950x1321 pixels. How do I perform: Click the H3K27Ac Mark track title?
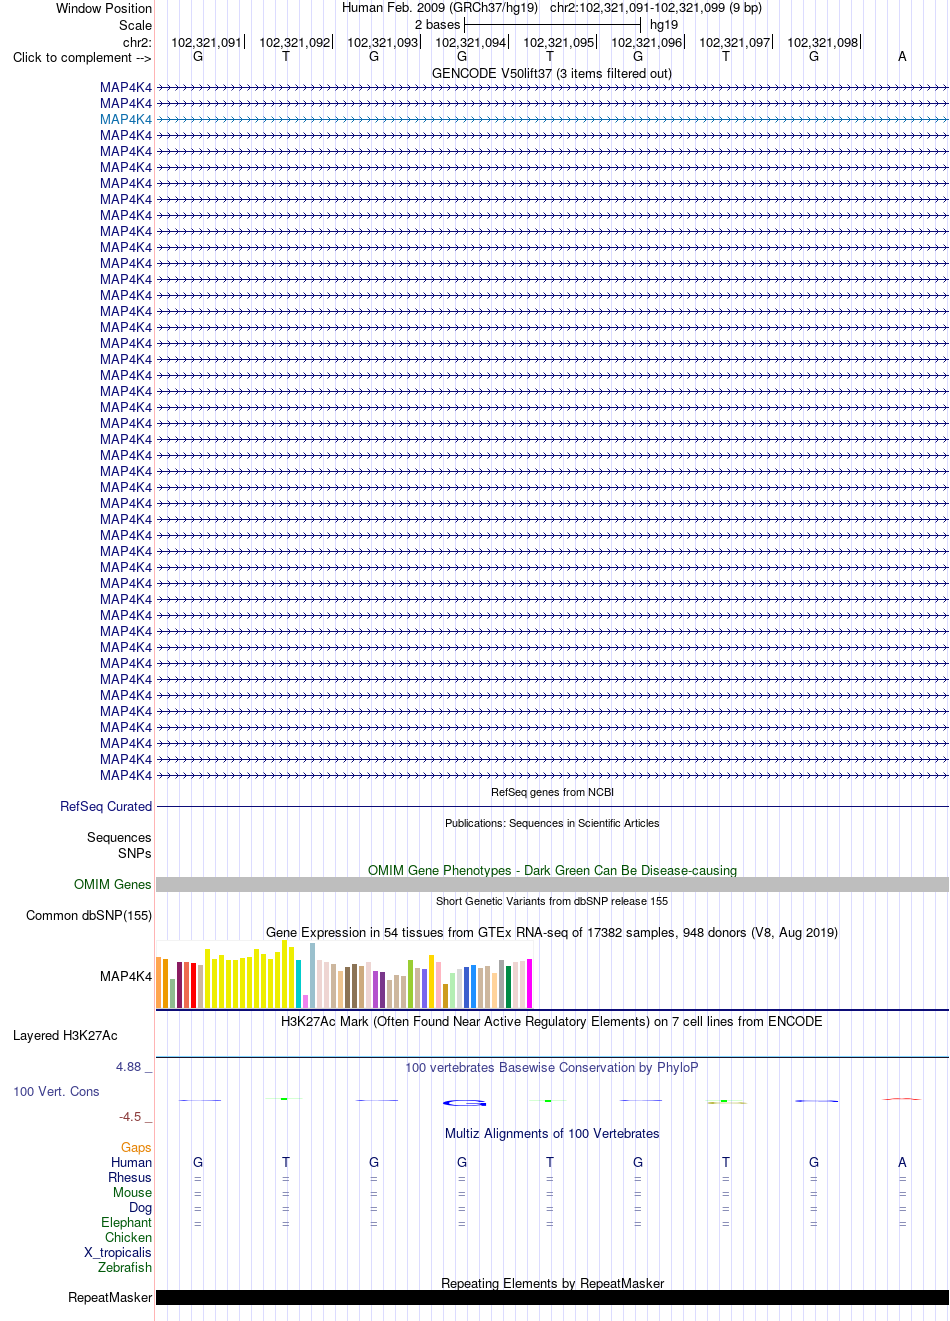(552, 1021)
